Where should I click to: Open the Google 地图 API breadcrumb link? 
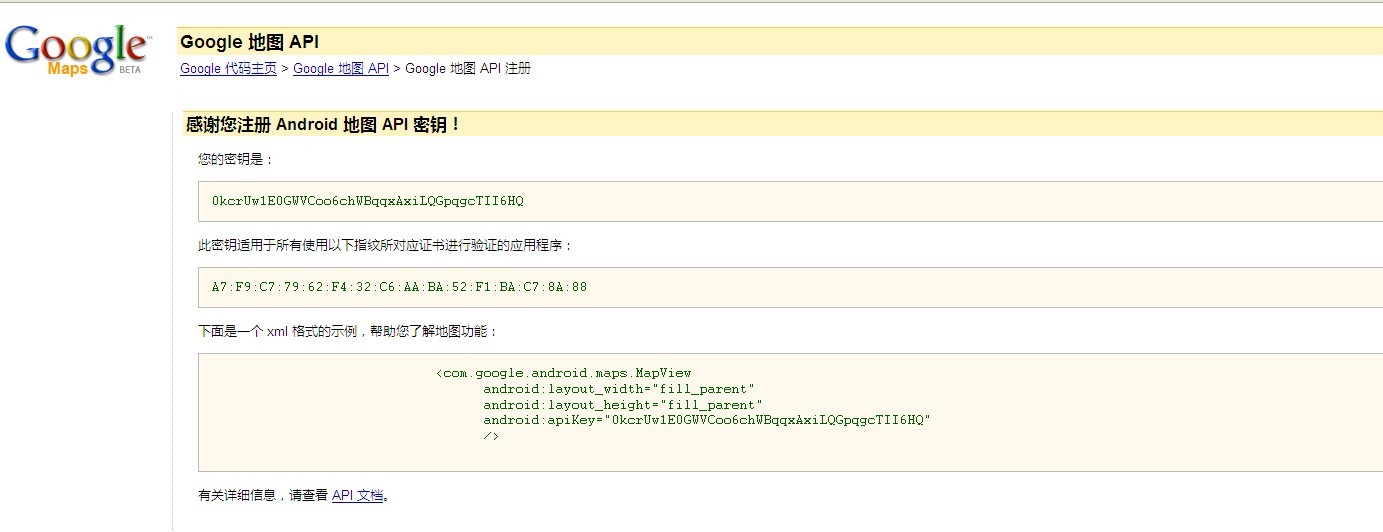(x=341, y=69)
